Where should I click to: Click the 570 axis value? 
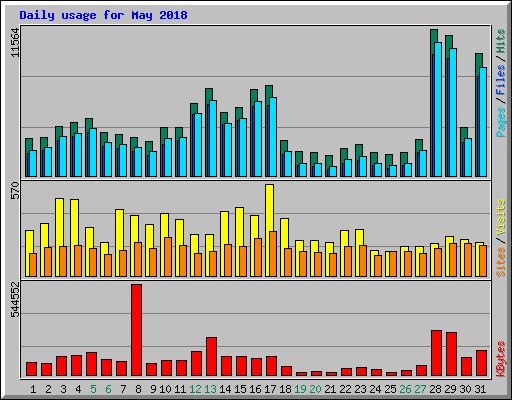point(16,190)
